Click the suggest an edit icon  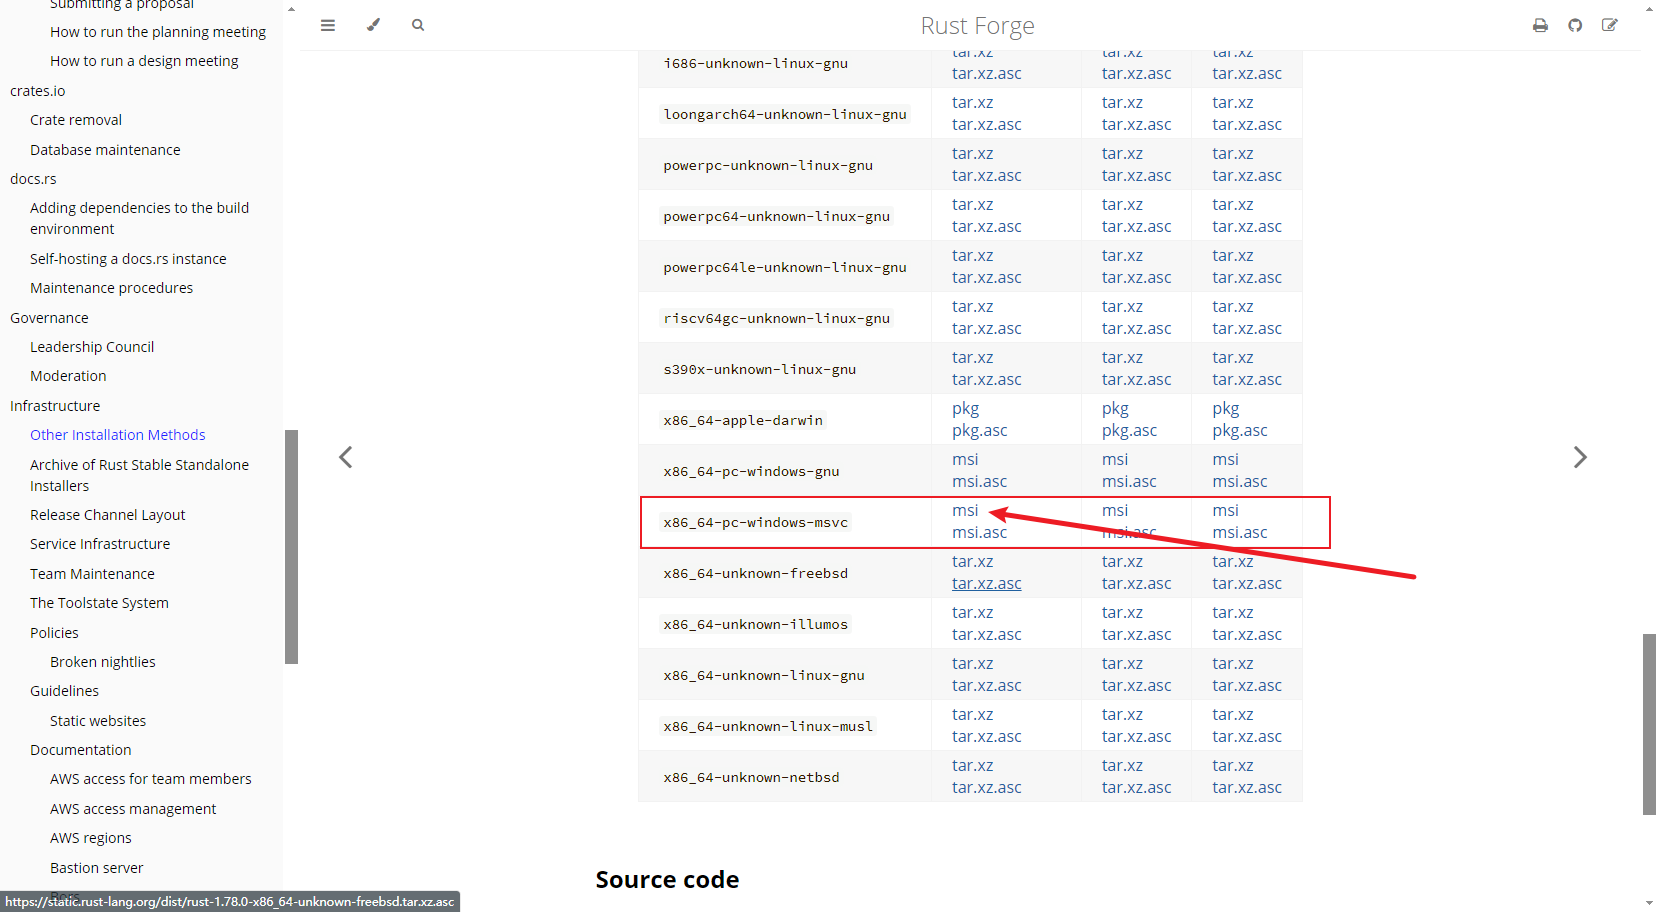tap(1609, 25)
